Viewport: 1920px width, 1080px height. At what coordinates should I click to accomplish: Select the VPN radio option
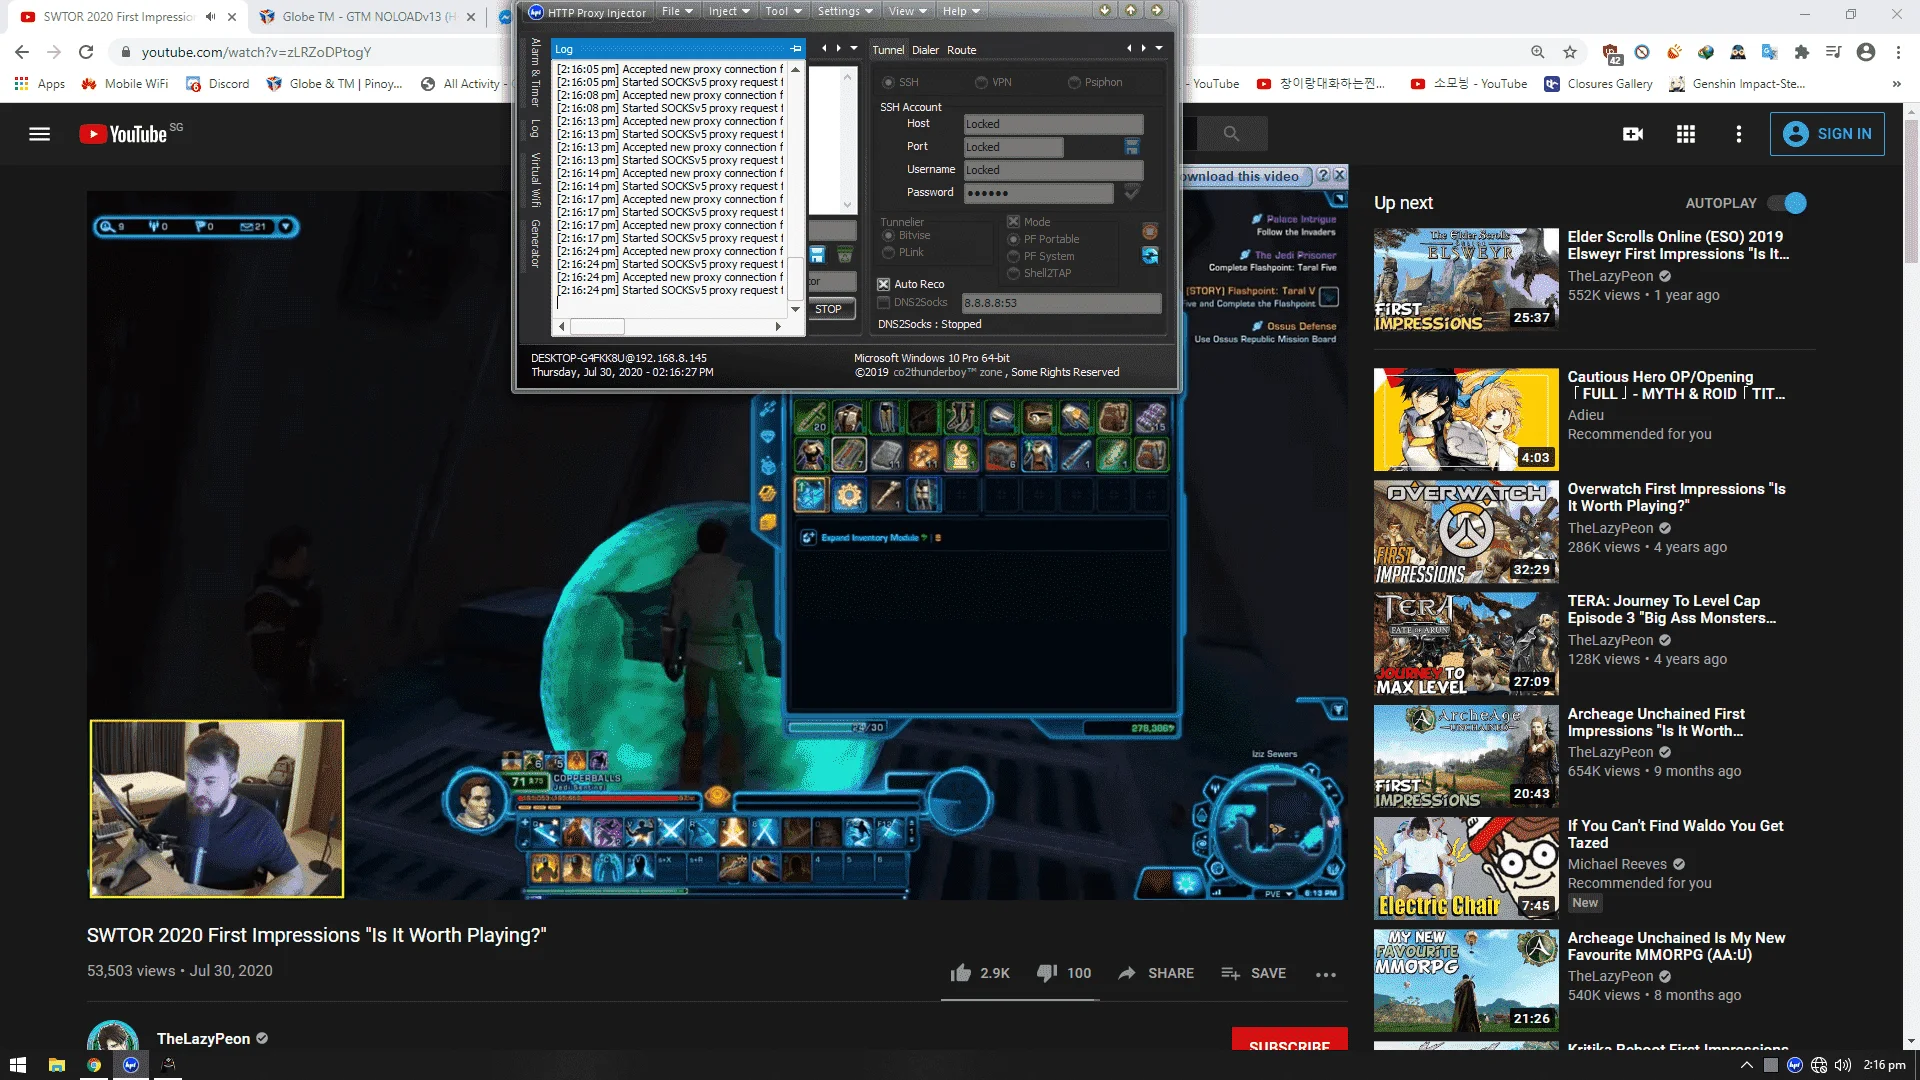(994, 82)
